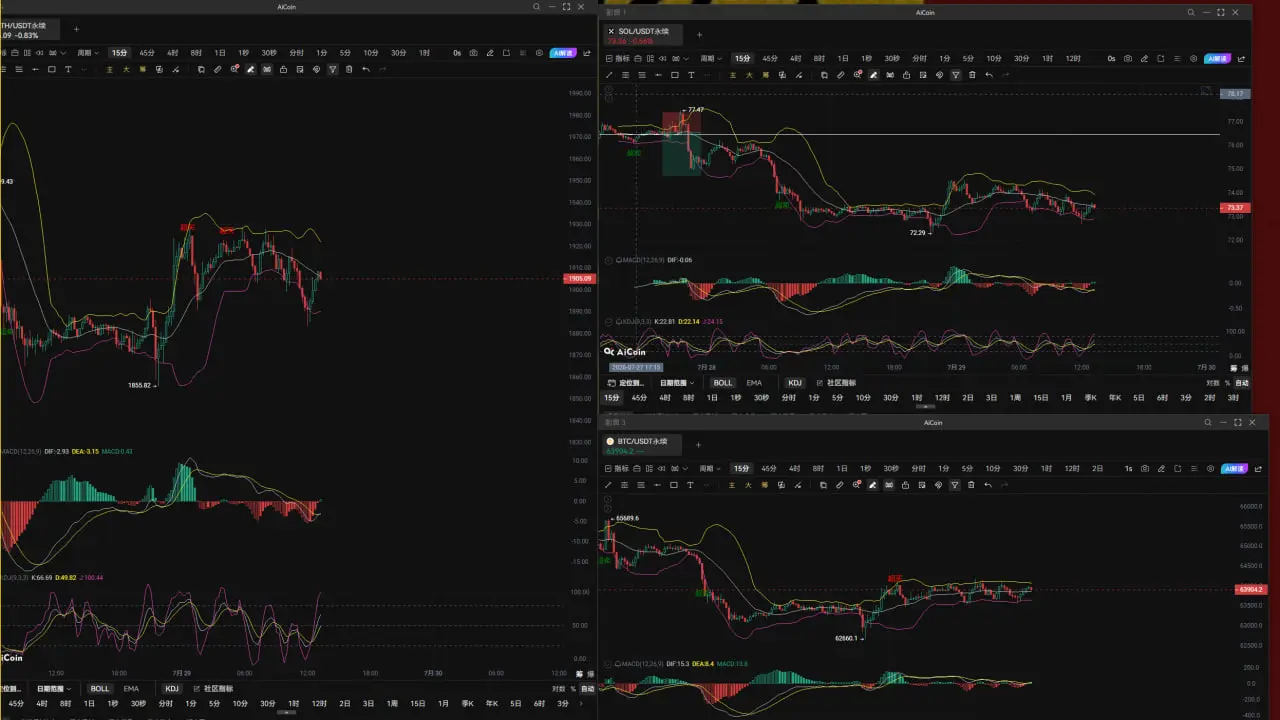Toggle EMA indicator in ETH window
Image resolution: width=1280 pixels, height=720 pixels.
[131, 688]
